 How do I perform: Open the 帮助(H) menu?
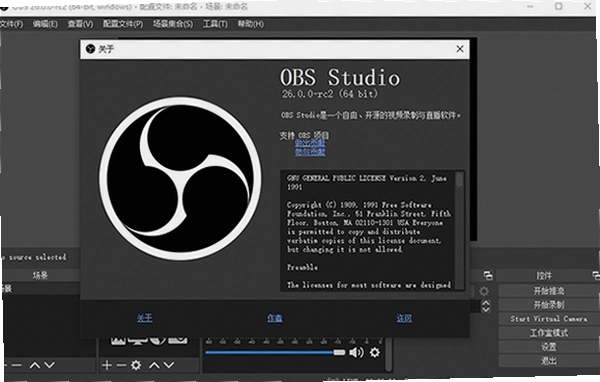251,24
